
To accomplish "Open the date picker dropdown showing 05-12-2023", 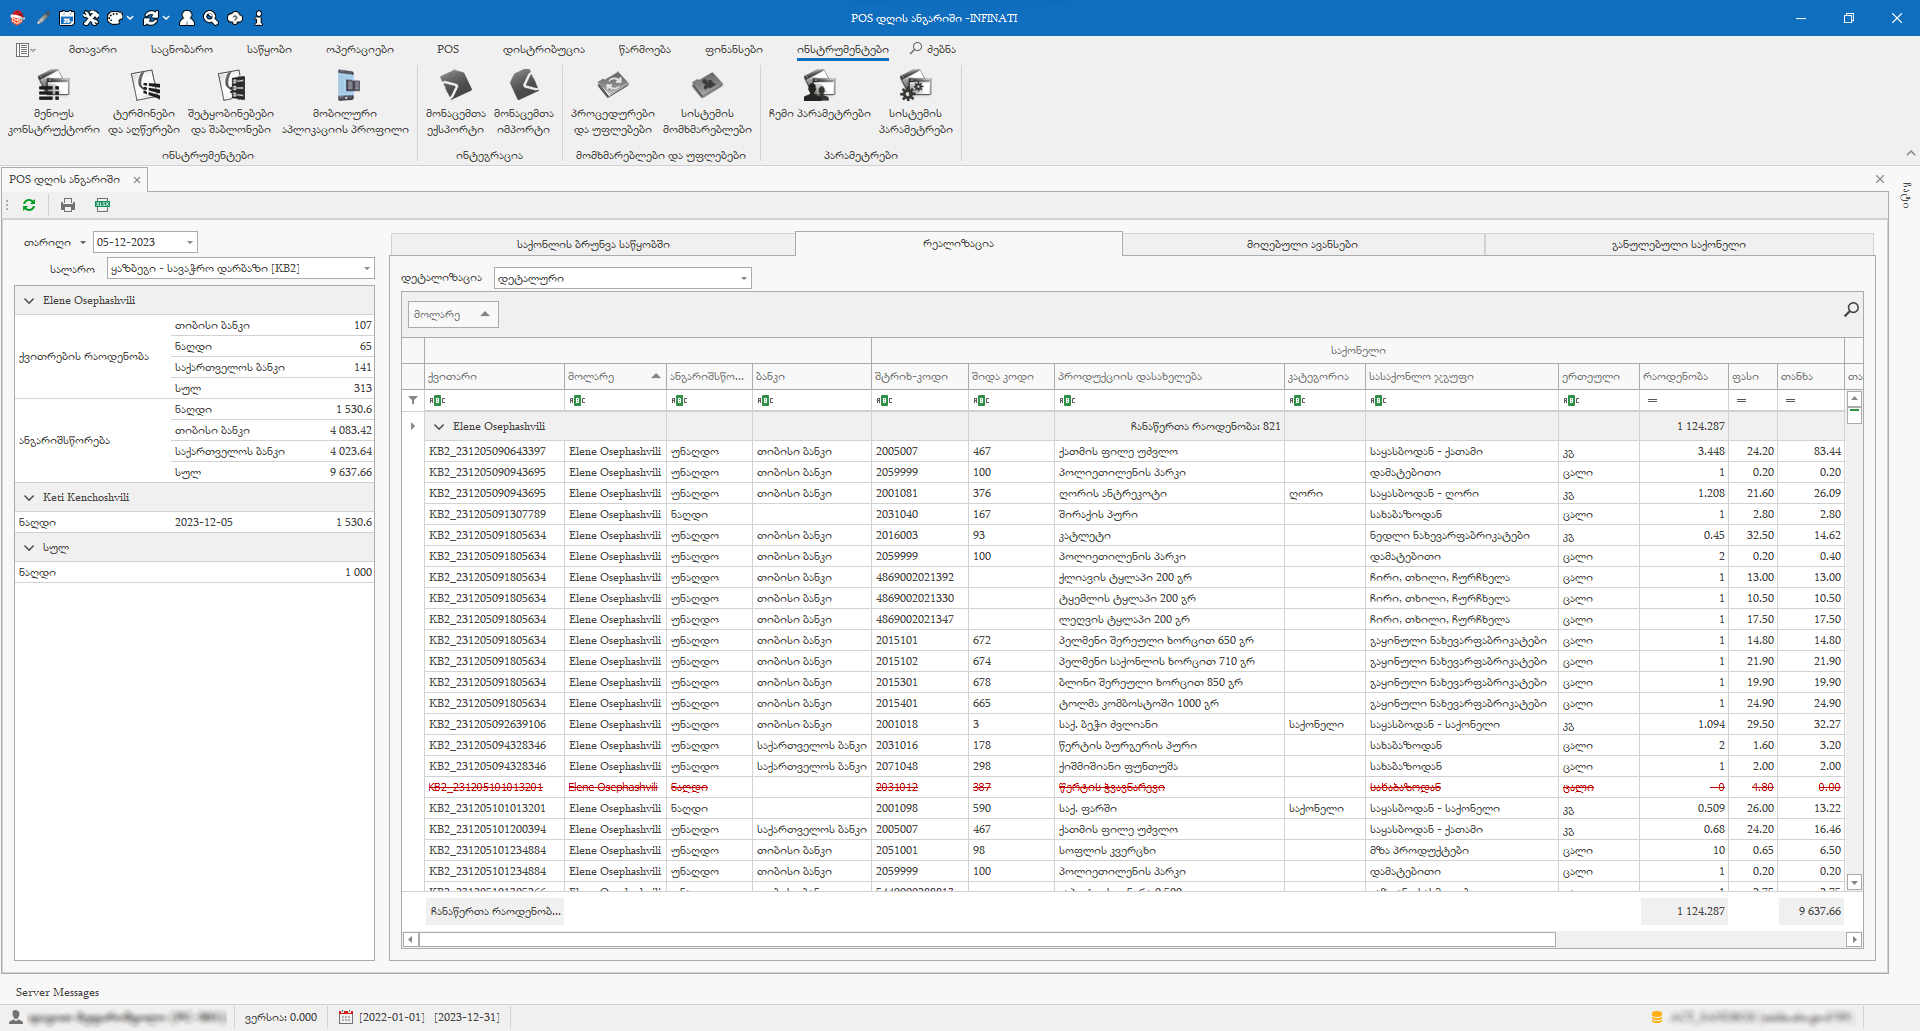I will (189, 243).
